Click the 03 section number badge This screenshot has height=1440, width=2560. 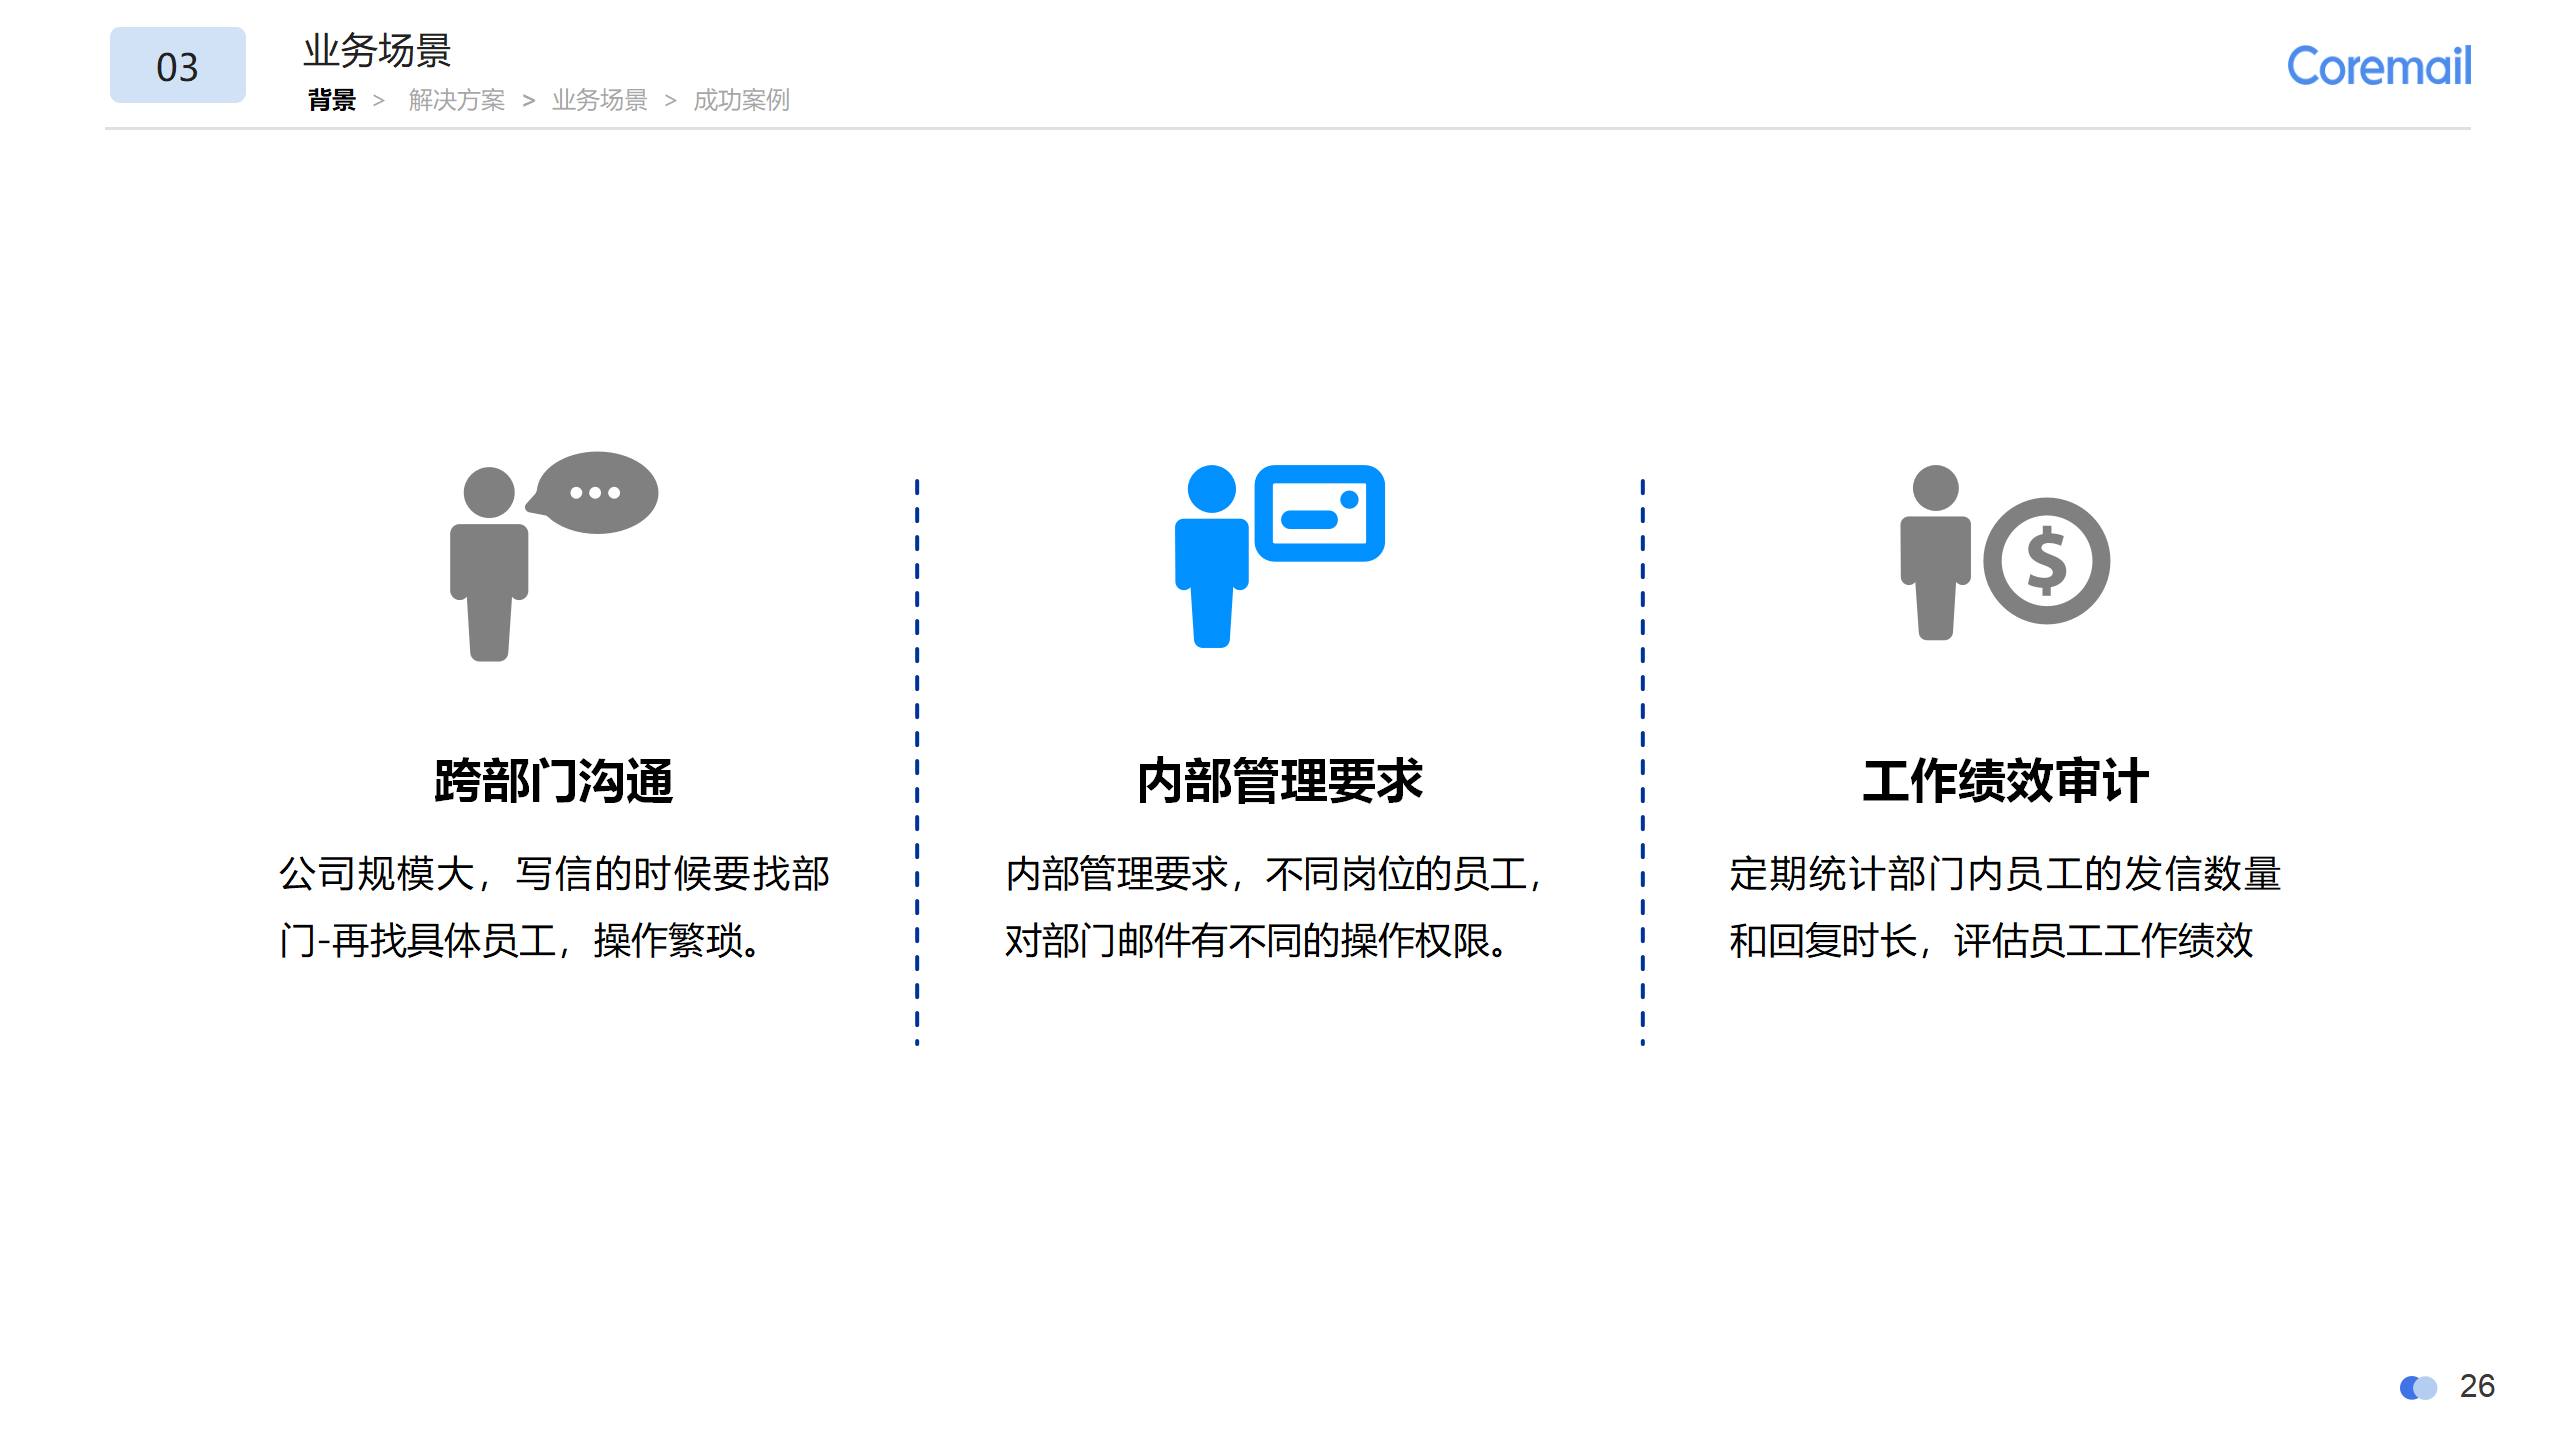tap(177, 66)
